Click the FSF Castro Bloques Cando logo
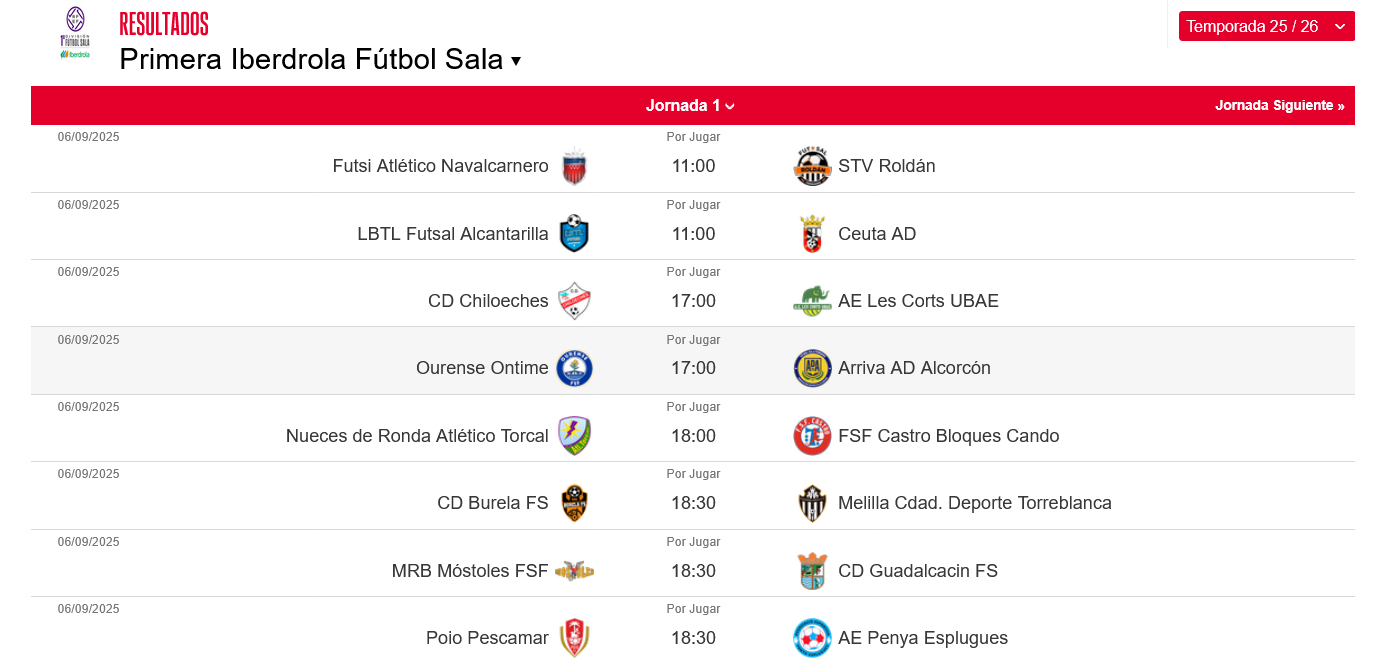 click(812, 436)
